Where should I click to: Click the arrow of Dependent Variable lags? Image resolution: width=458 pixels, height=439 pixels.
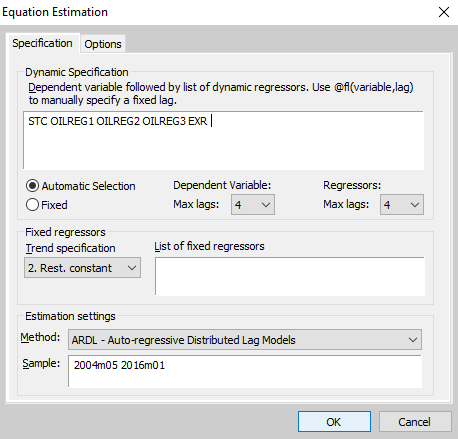coord(266,204)
